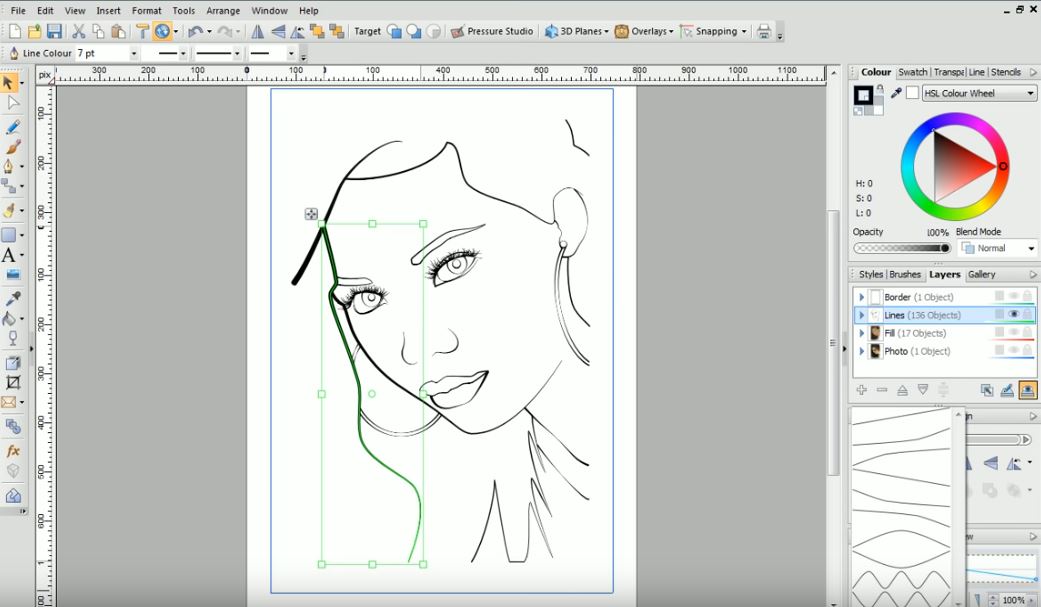The image size is (1041, 607).
Task: Activate the Artistic Text tool
Action: coord(9,256)
